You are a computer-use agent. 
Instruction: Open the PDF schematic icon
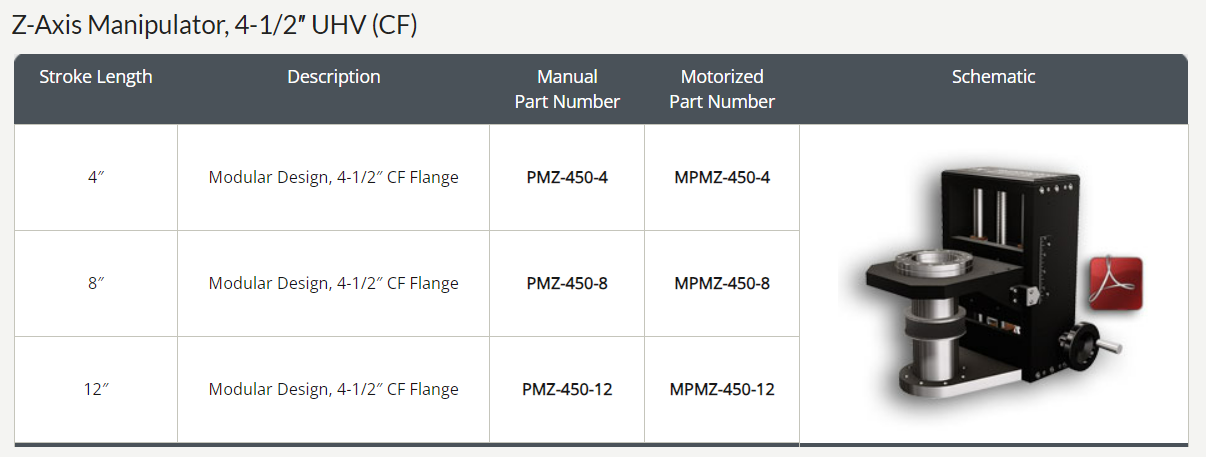(x=1116, y=283)
